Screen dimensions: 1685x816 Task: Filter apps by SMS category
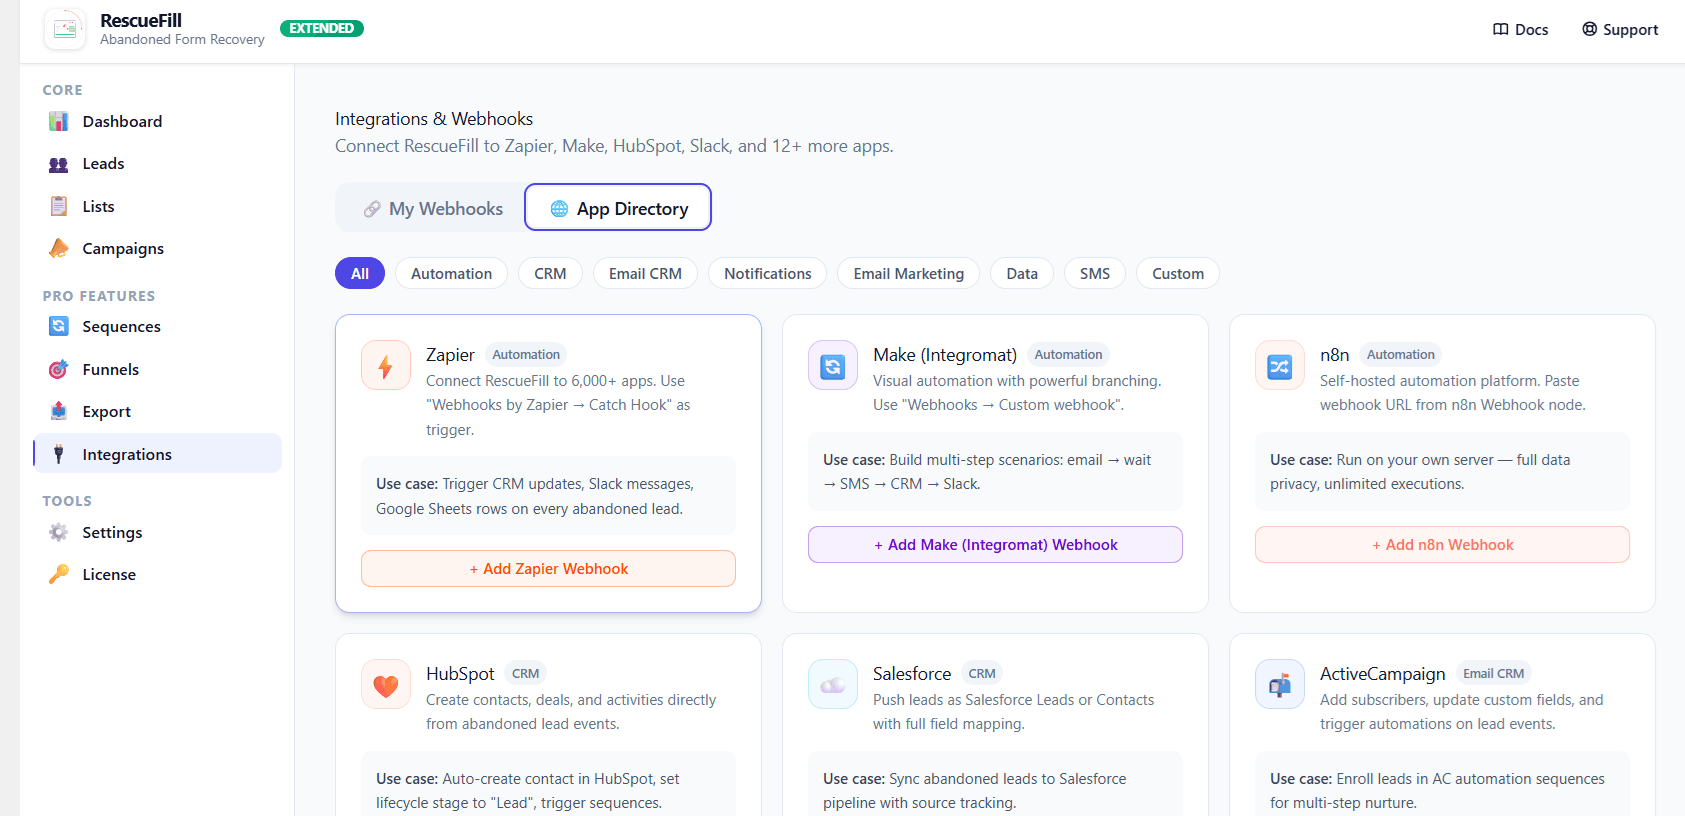pyautogui.click(x=1095, y=273)
